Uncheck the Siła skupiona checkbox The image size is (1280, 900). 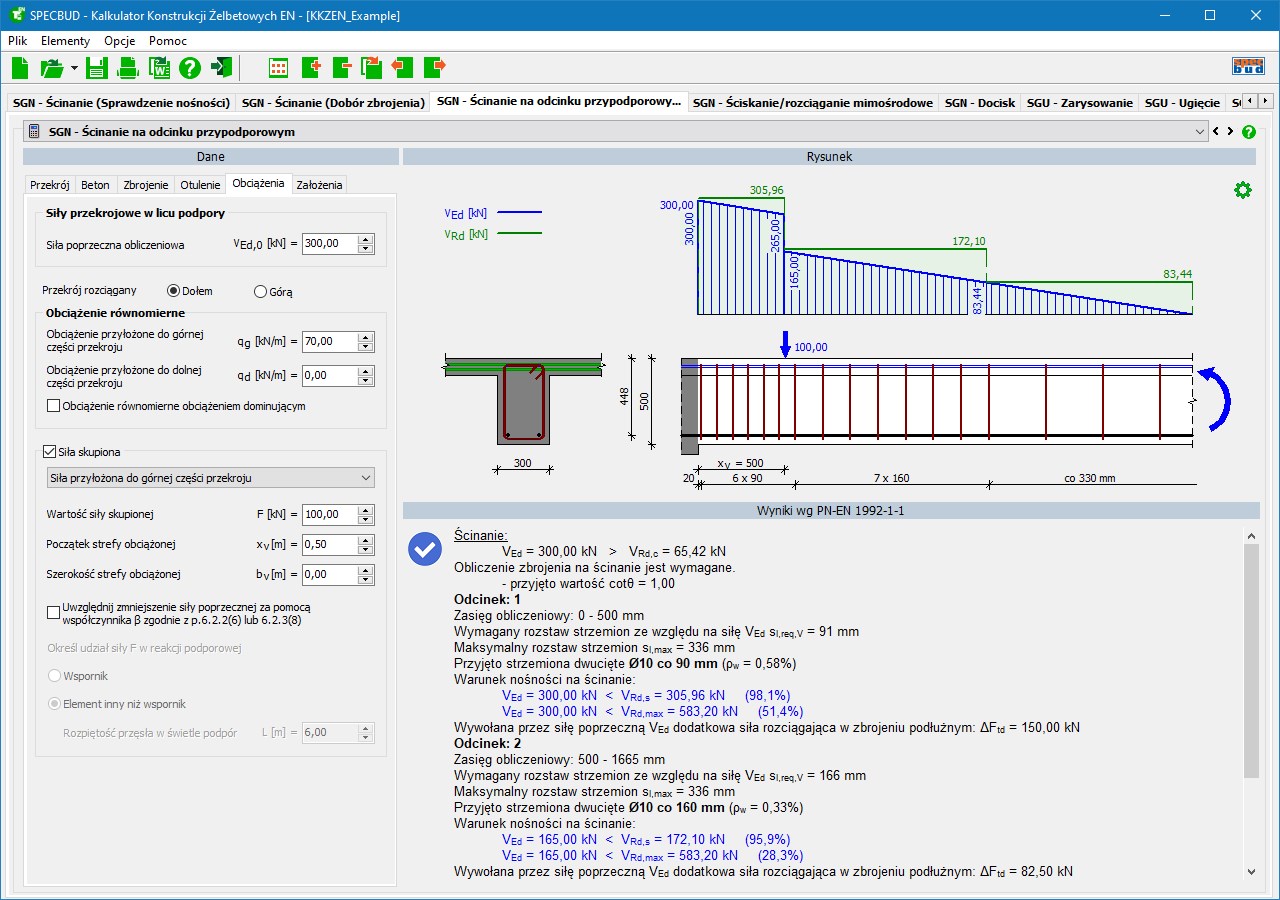click(x=50, y=452)
